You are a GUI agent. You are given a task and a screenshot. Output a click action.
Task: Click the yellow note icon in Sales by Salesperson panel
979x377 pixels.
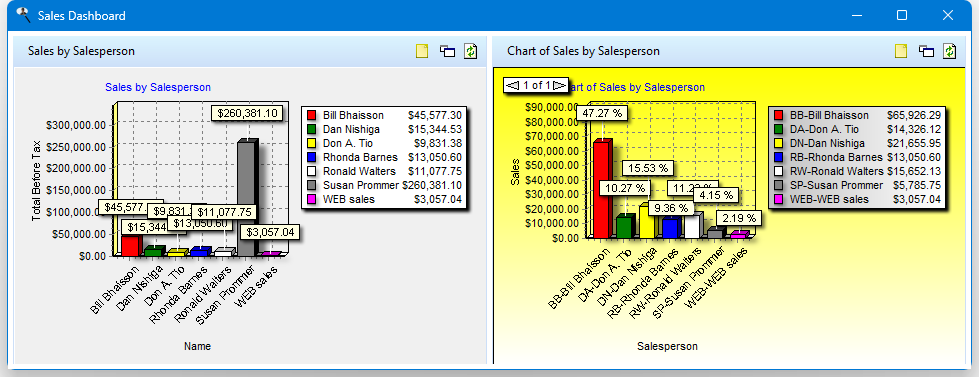click(x=422, y=51)
